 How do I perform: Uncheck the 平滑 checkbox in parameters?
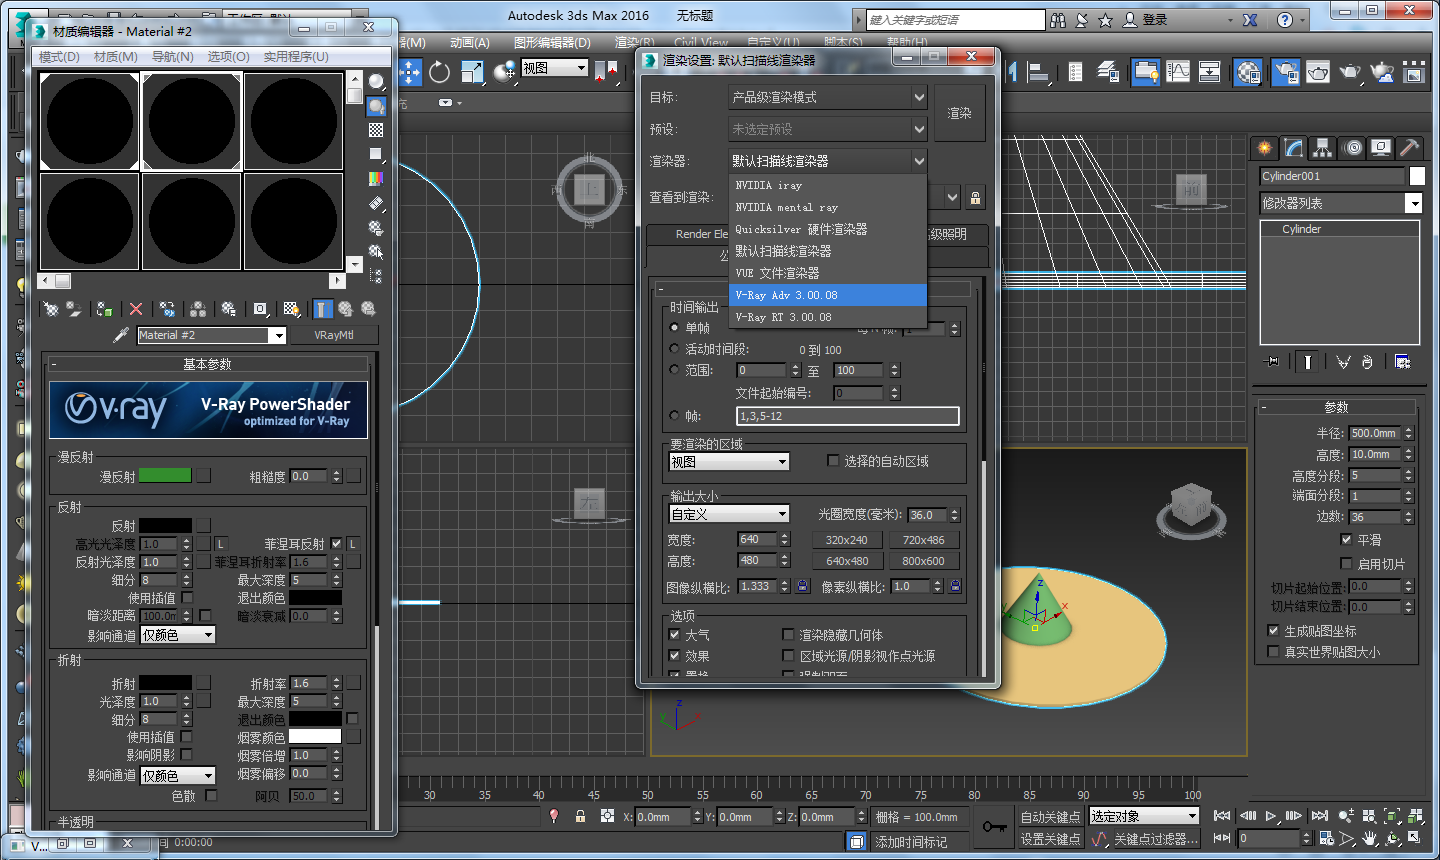[1346, 539]
